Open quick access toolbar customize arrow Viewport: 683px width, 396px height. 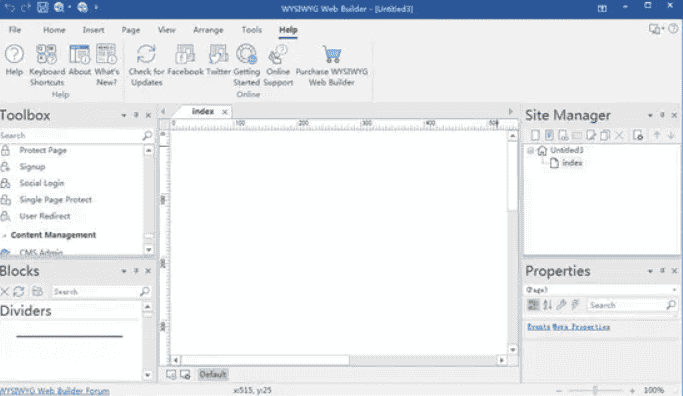[x=96, y=7]
